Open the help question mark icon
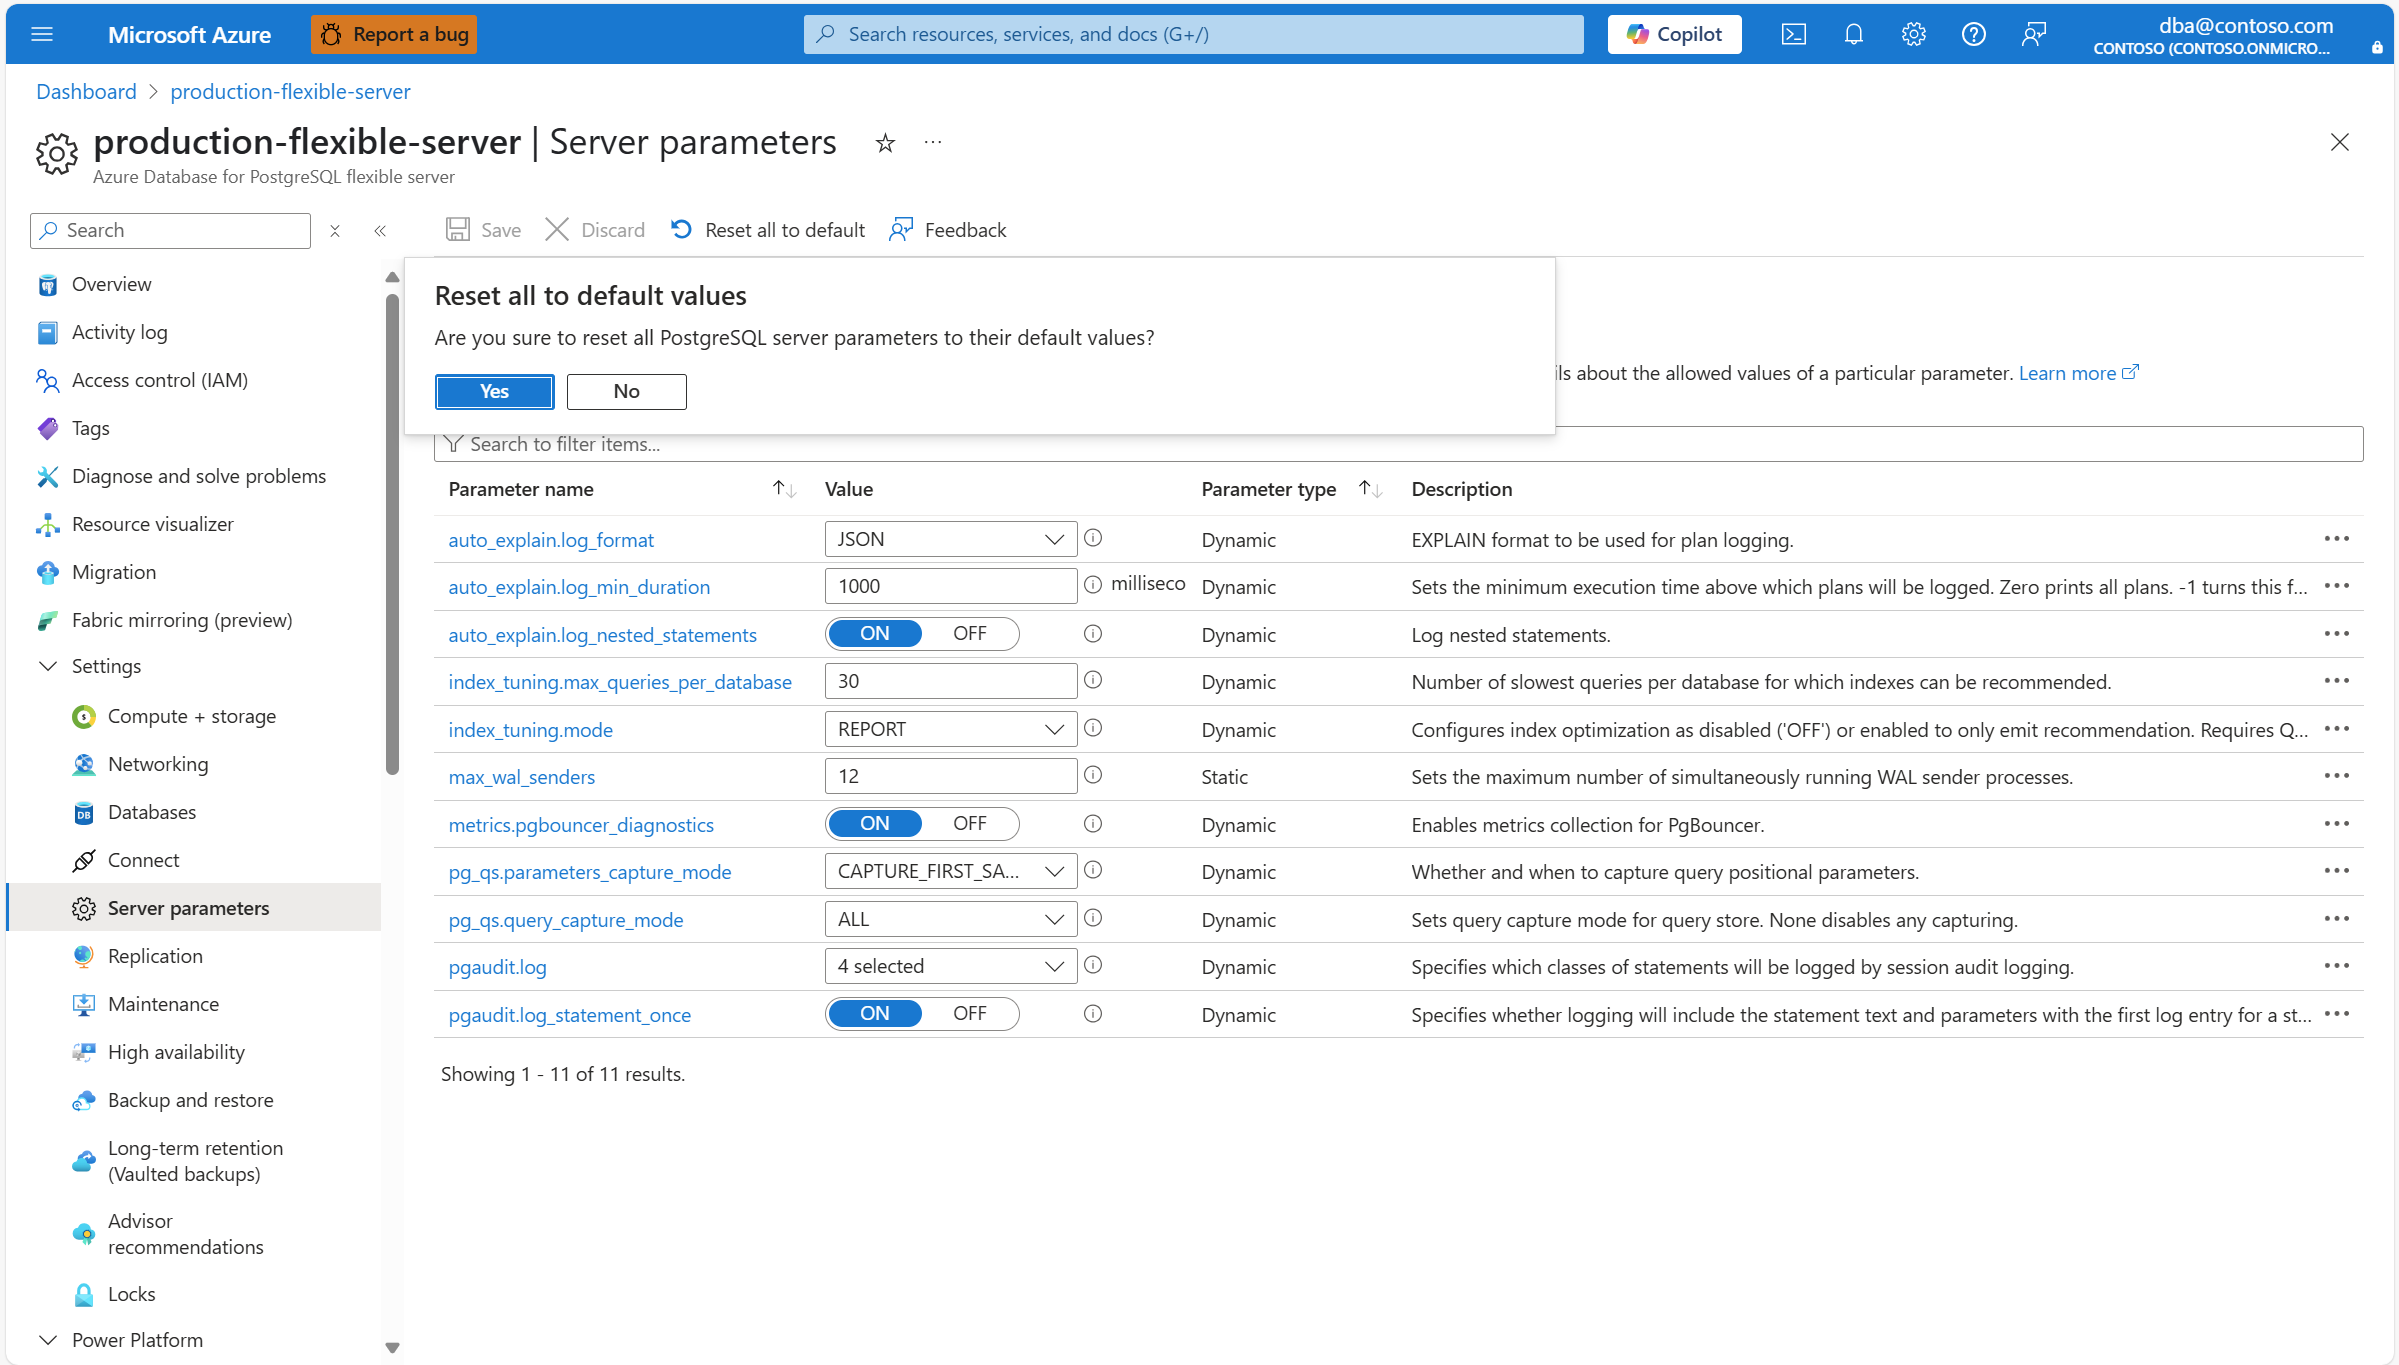 (x=1973, y=34)
